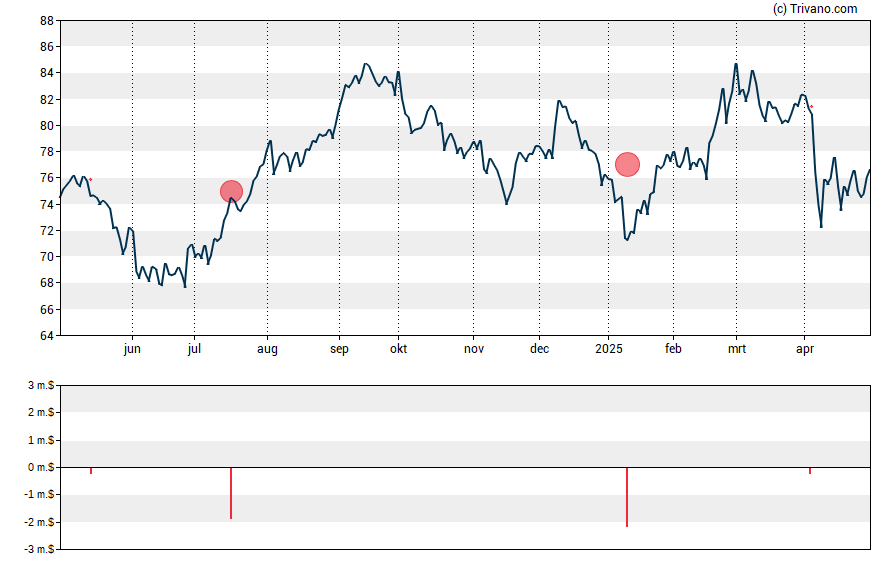The width and height of the screenshot is (888, 565).
Task: Click the 74 price axis label
Action: pyautogui.click(x=46, y=204)
